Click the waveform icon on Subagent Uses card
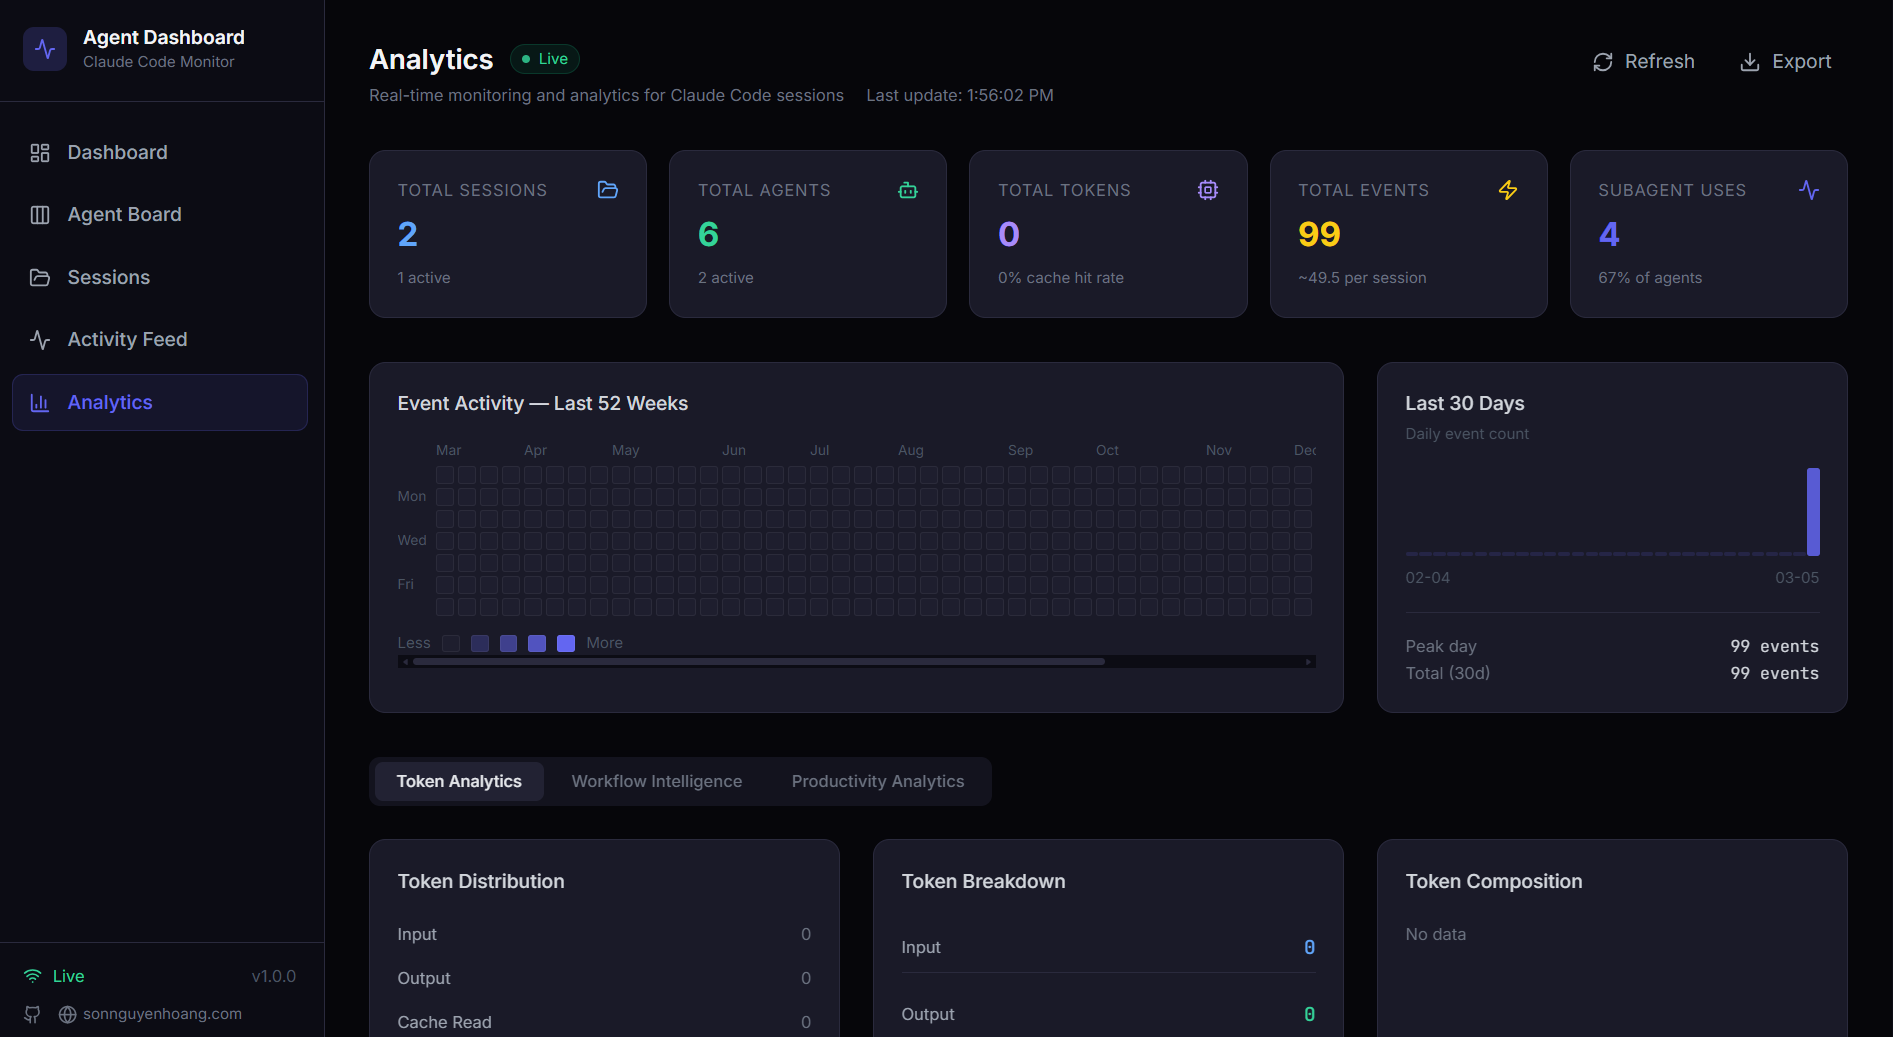The image size is (1893, 1037). click(1809, 190)
